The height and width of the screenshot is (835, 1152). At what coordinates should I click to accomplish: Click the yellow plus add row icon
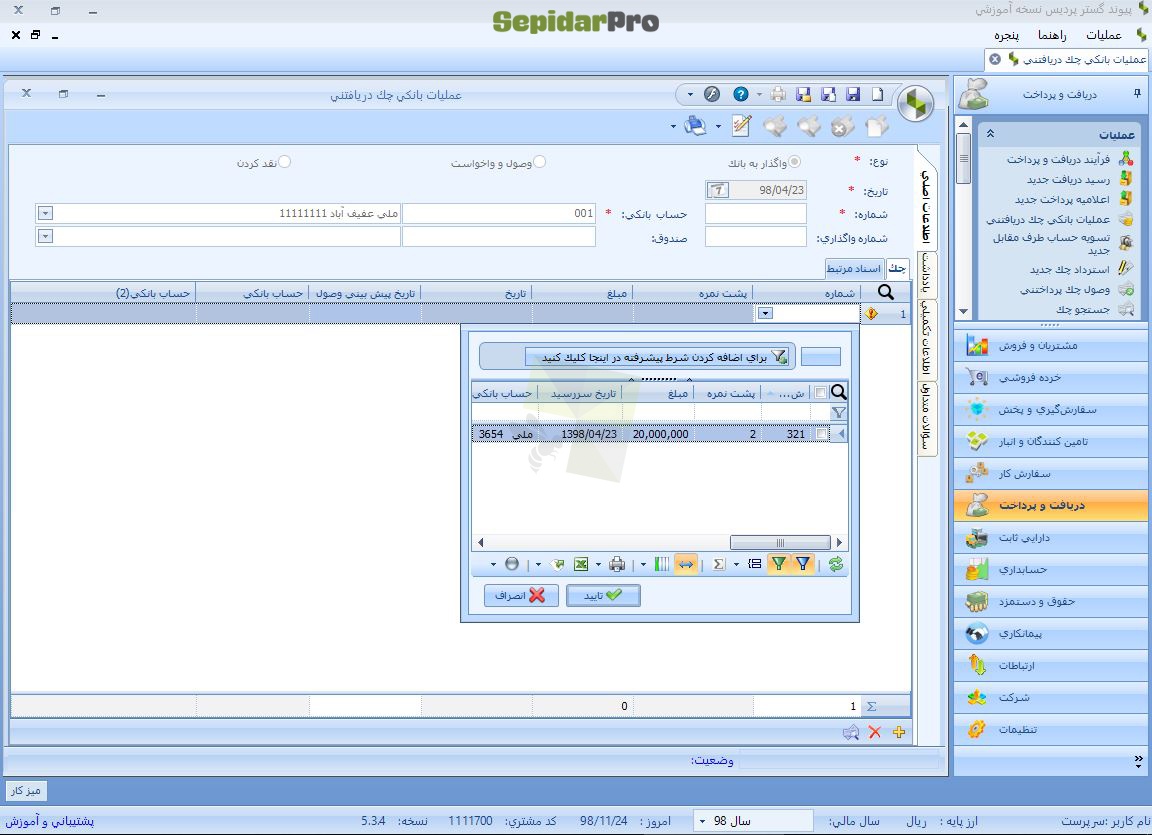[x=899, y=732]
